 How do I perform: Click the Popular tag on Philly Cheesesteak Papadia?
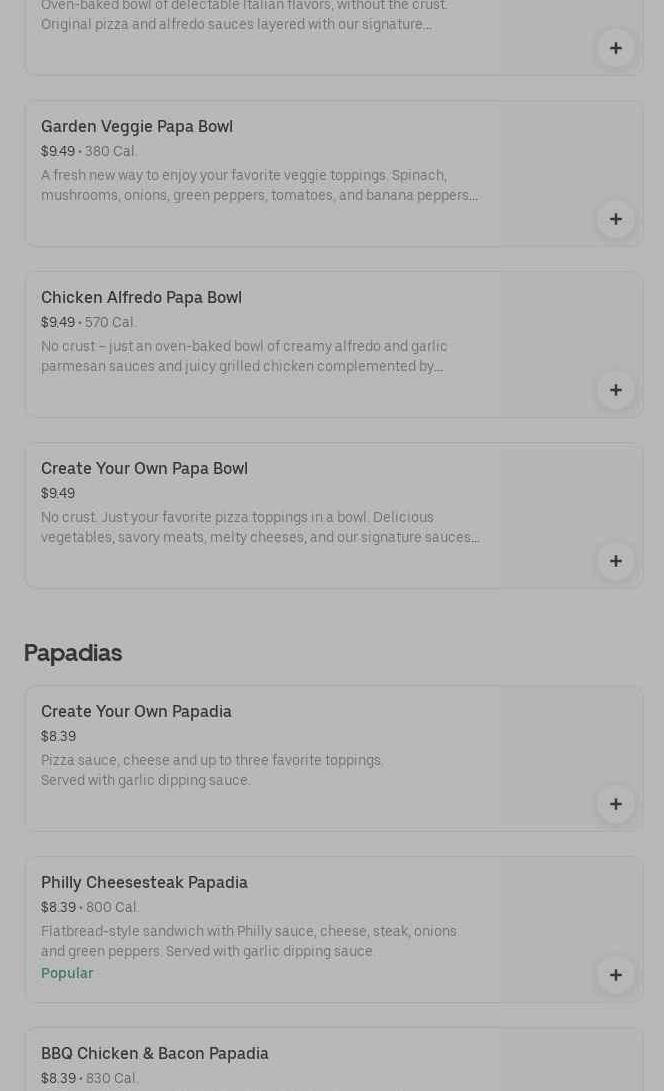click(x=67, y=973)
